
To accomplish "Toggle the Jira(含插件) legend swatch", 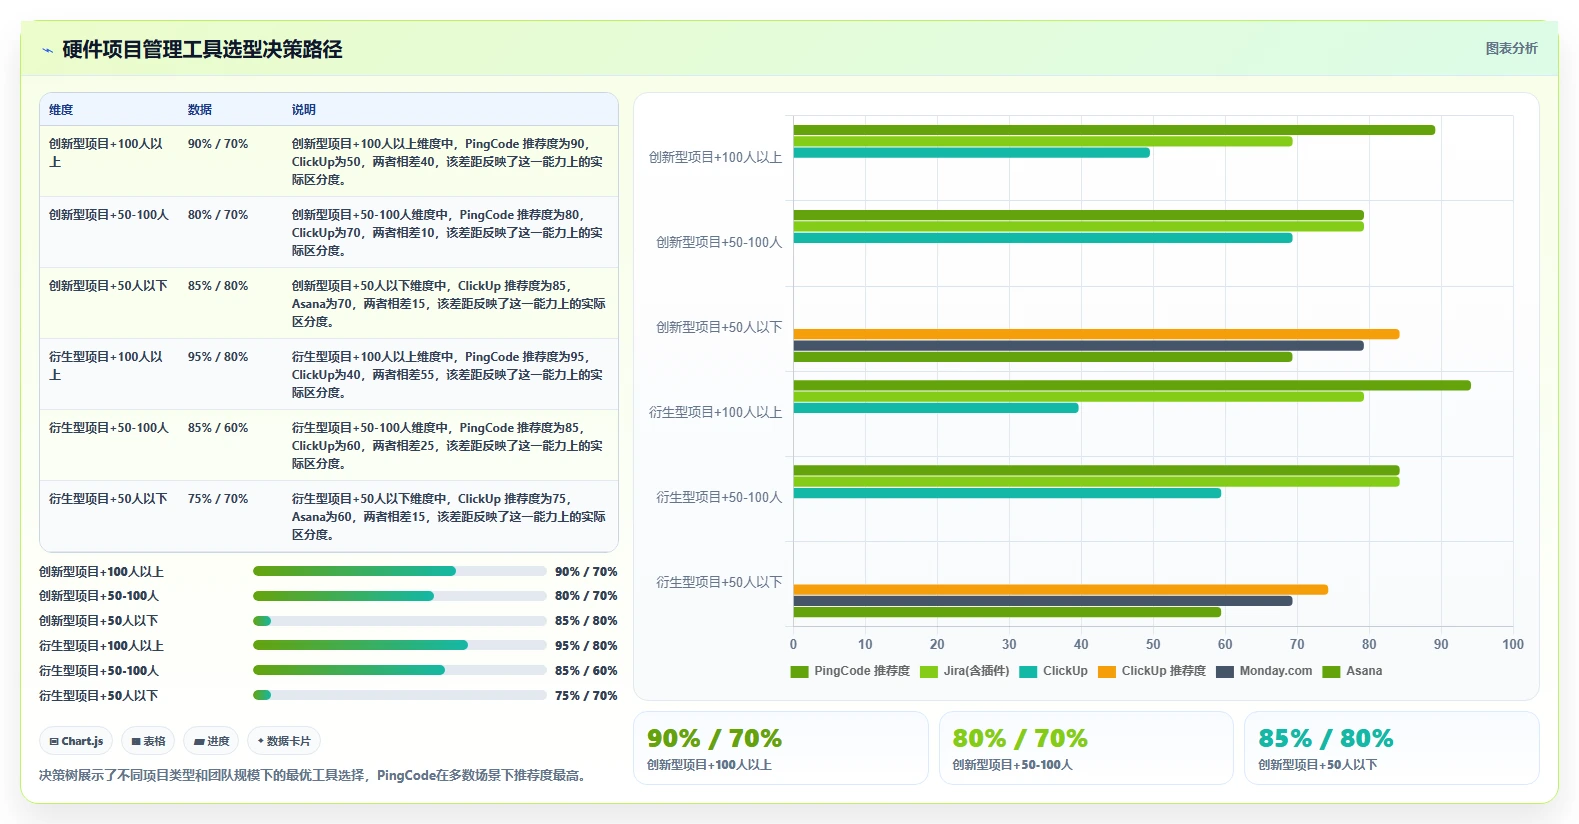I will pos(929,672).
